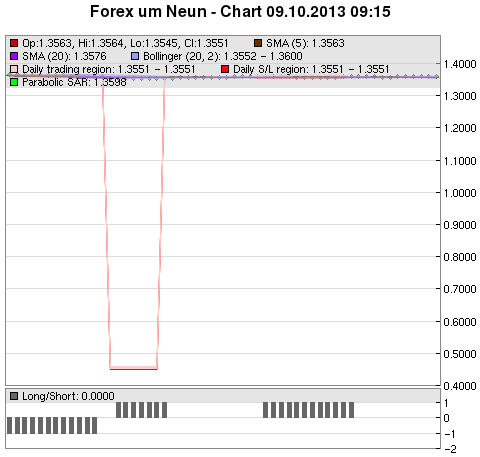Click the red bottom line of S/L spike

(133, 369)
